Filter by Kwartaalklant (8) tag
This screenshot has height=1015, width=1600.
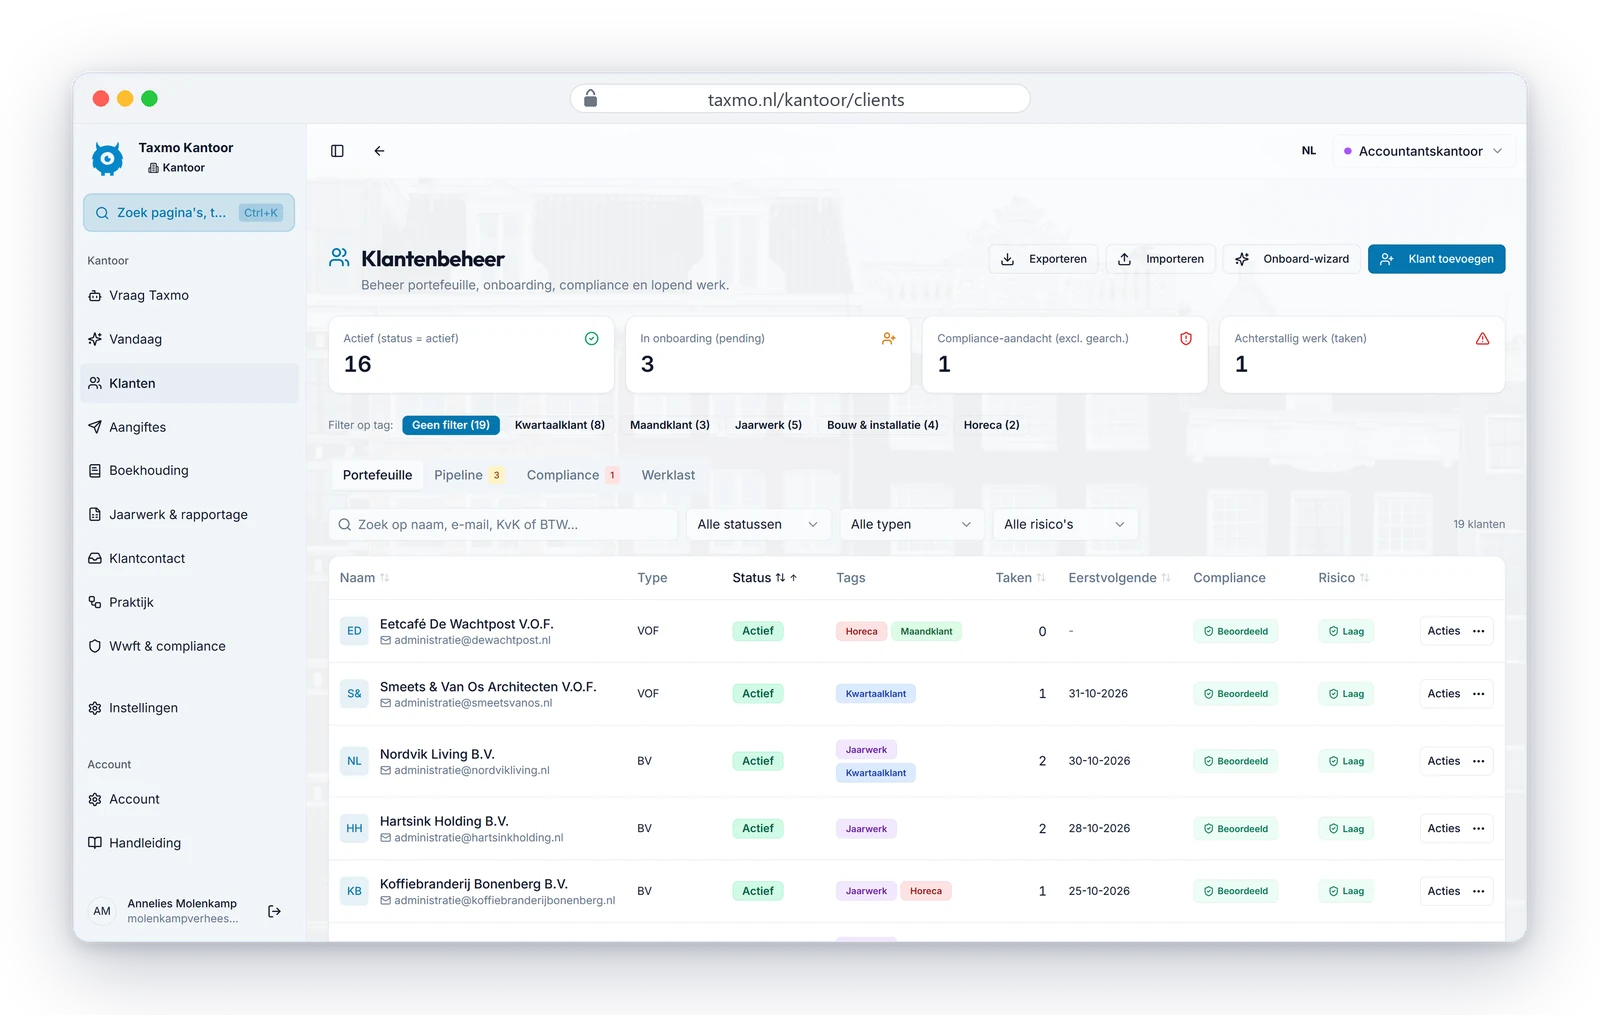tap(560, 425)
